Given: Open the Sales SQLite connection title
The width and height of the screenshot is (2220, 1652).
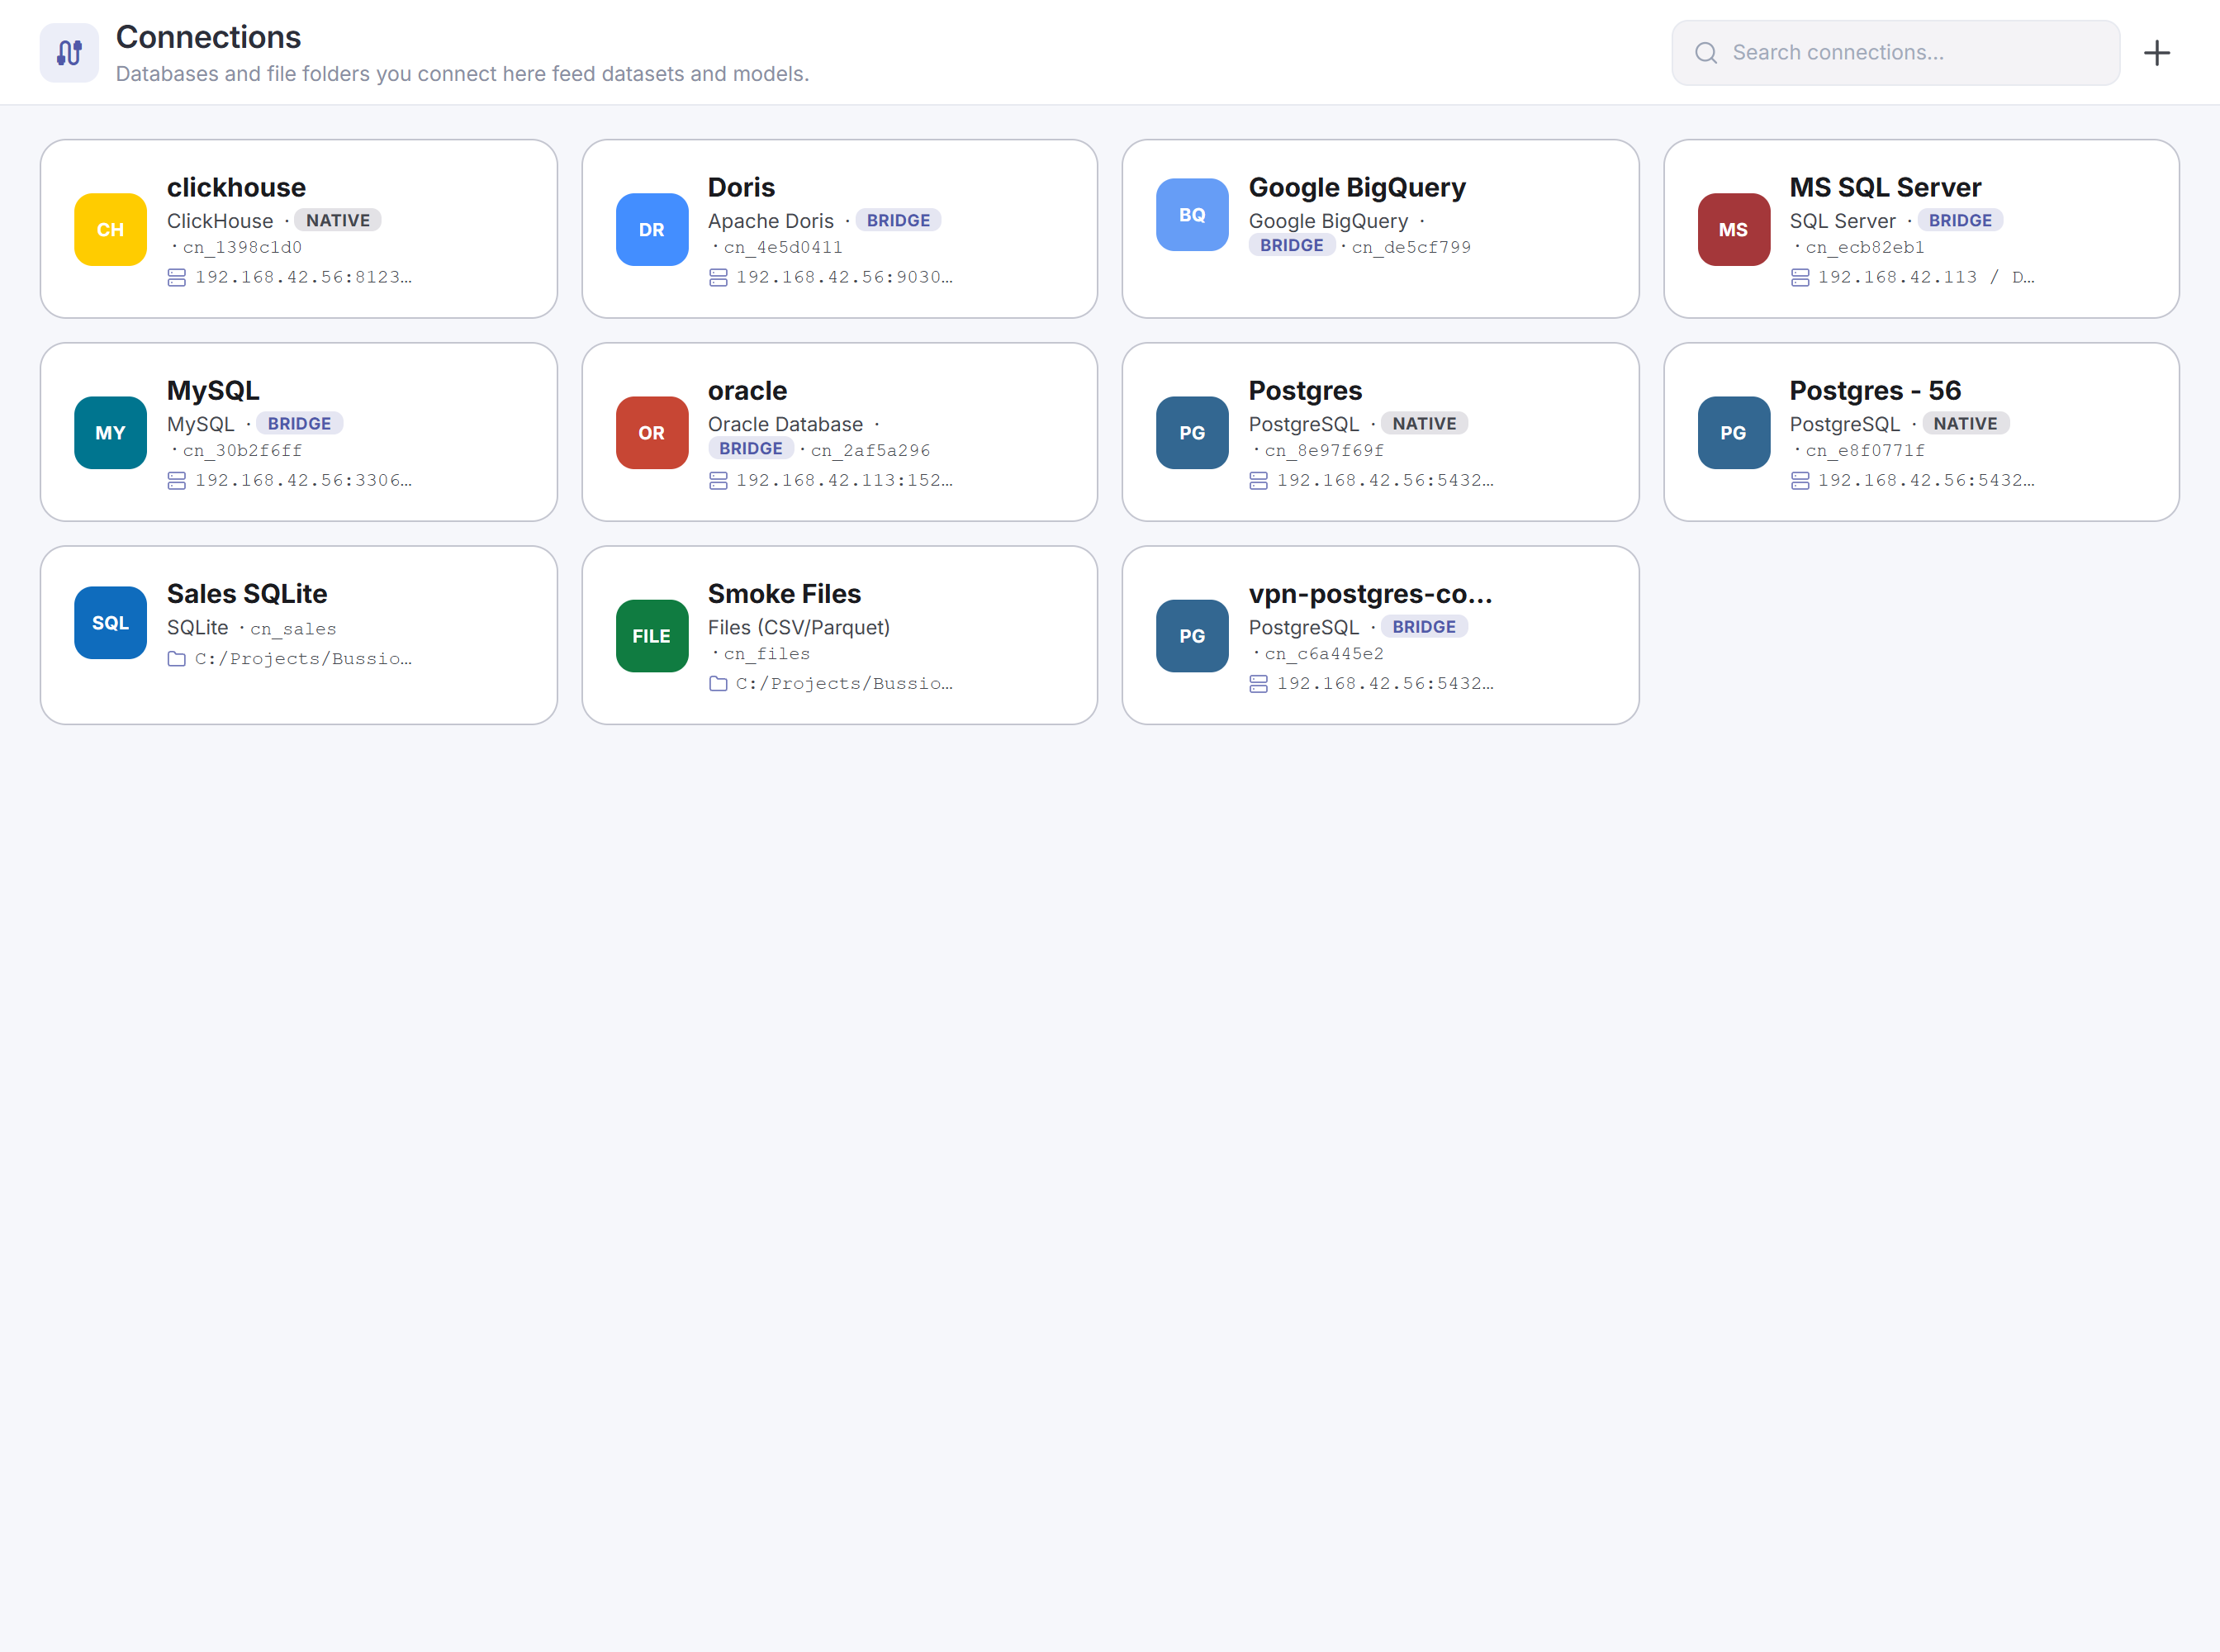Looking at the screenshot, I should 247,593.
